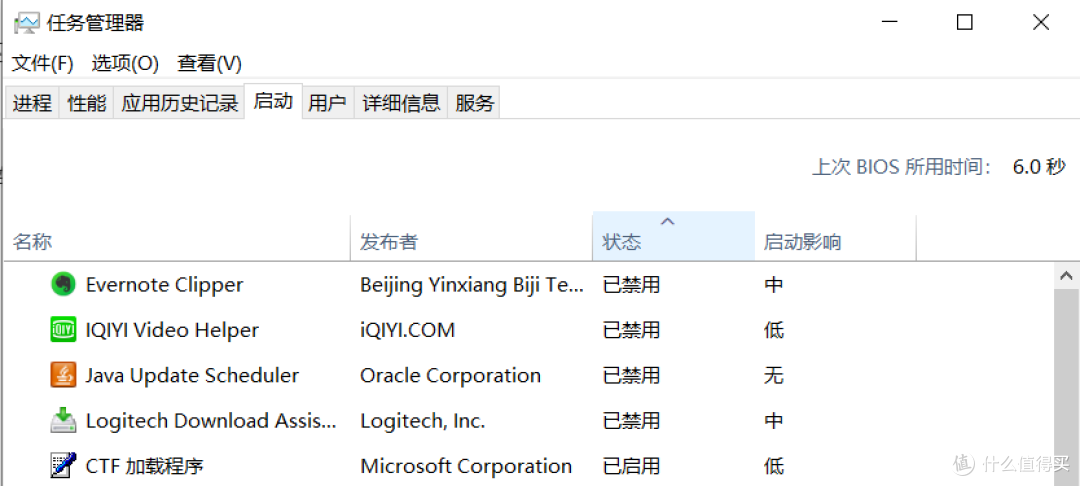The width and height of the screenshot is (1080, 486).
Task: Click 已启用 status of CTF 加载程序
Action: (631, 466)
